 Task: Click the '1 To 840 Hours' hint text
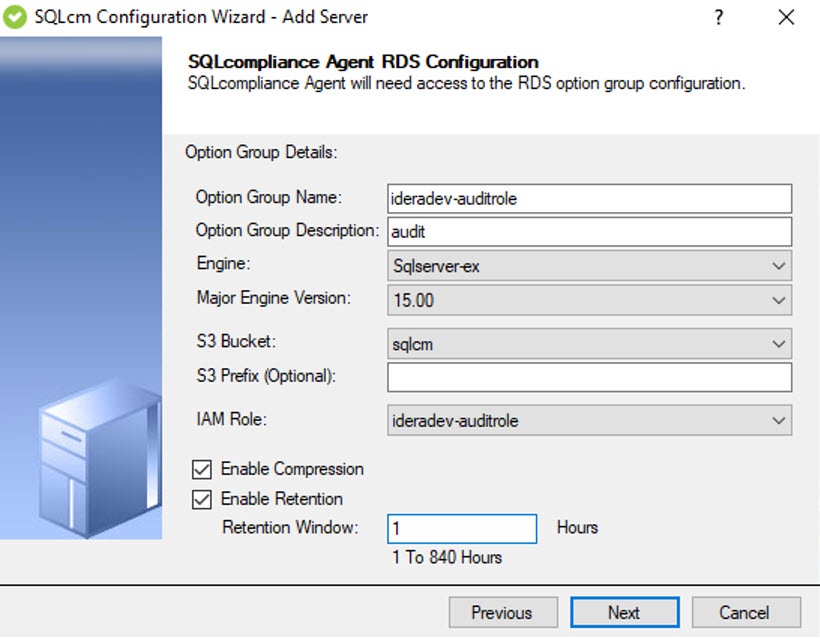coord(447,557)
